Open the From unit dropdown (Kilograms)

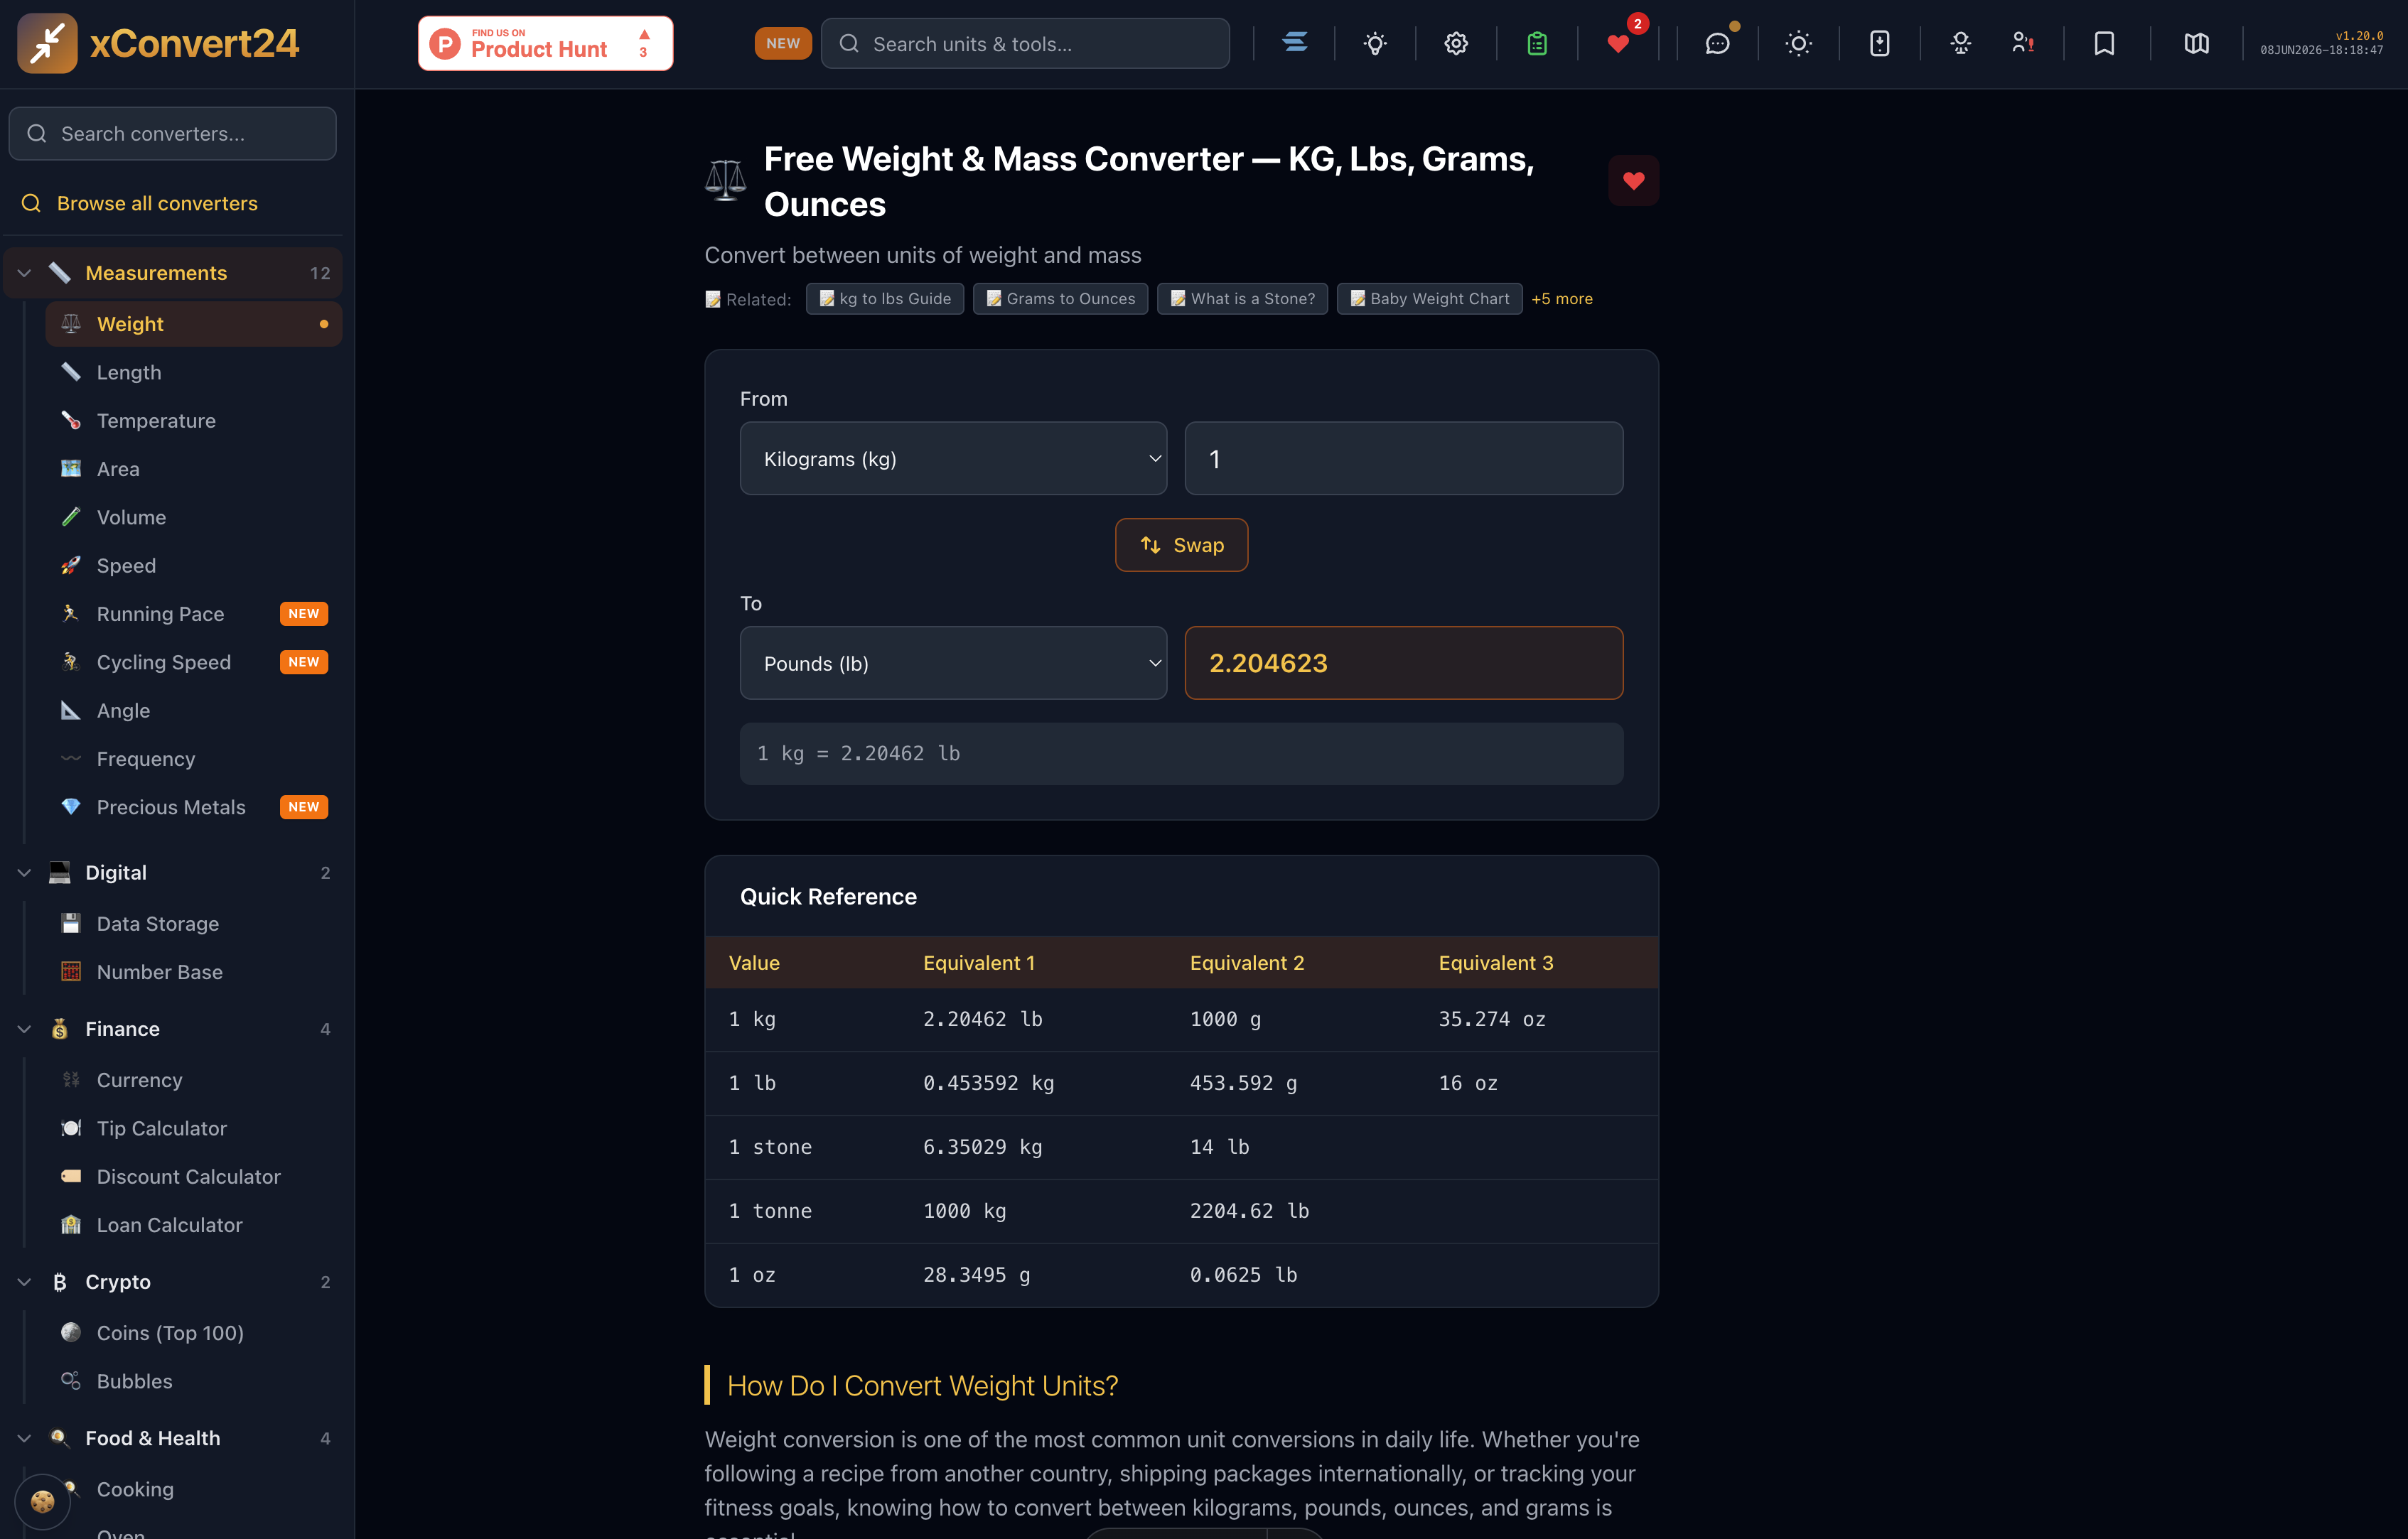(953, 458)
